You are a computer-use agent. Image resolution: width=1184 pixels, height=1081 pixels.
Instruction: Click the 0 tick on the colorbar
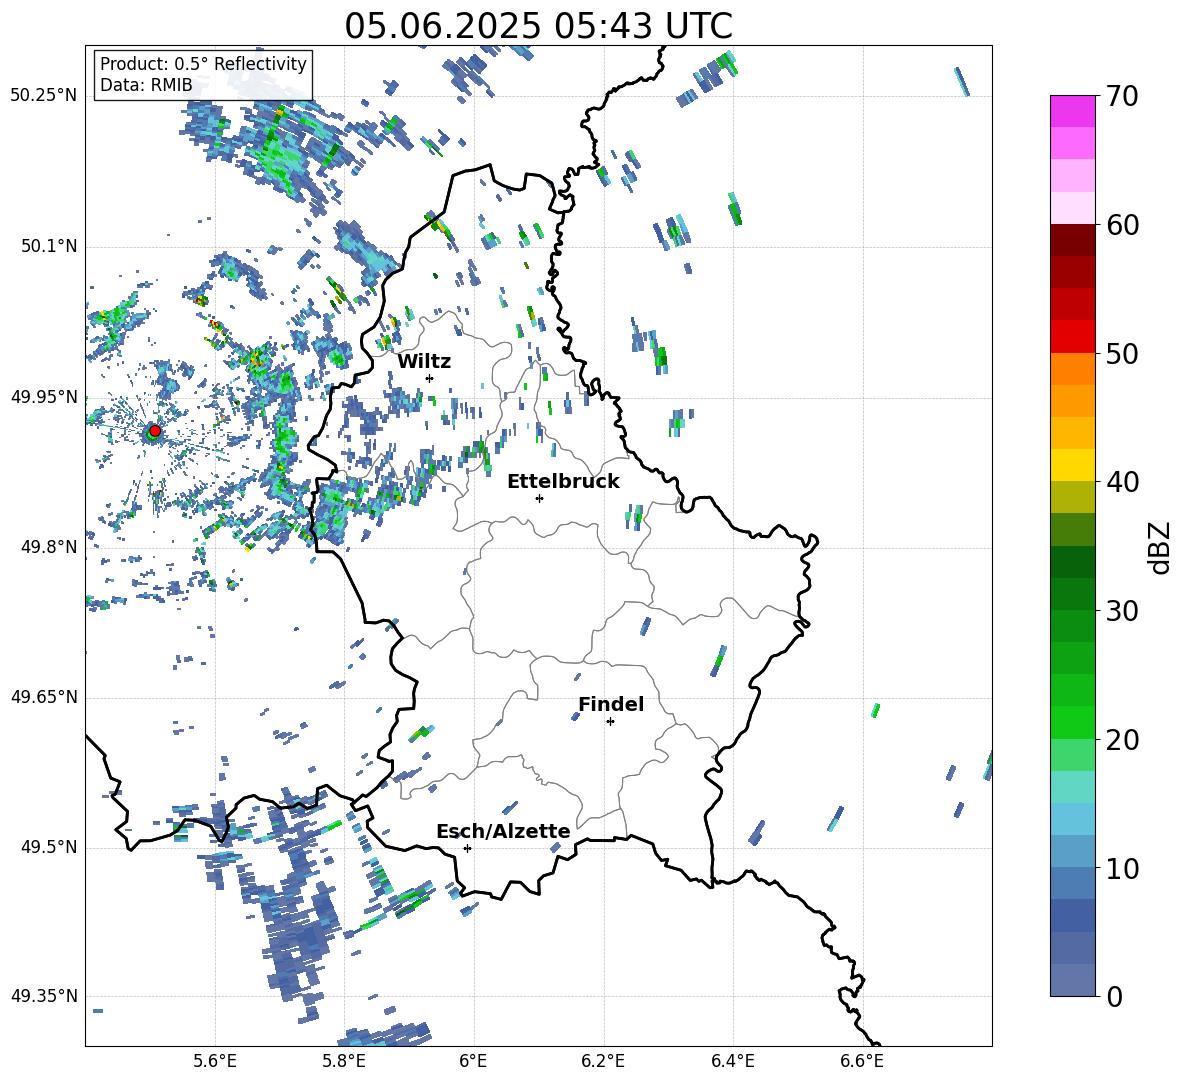(1114, 996)
